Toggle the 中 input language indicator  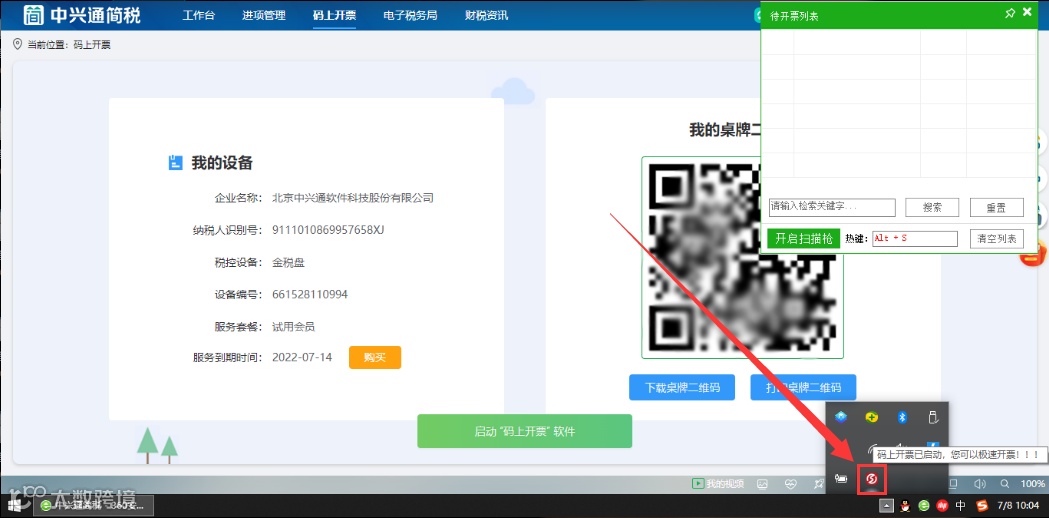tap(961, 505)
